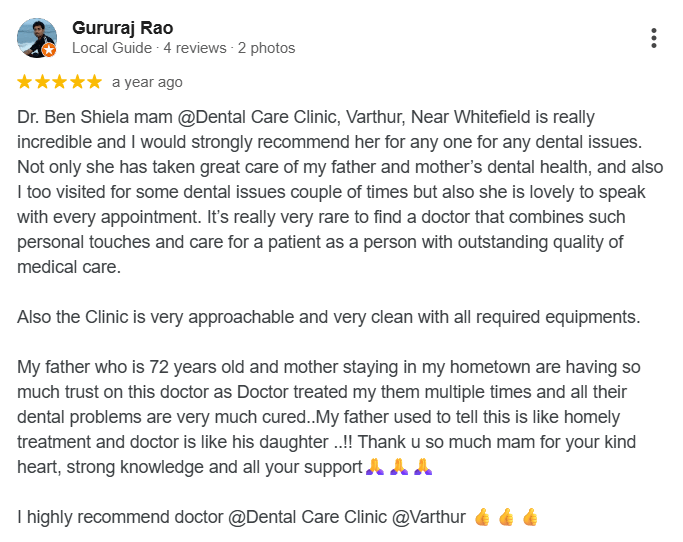The width and height of the screenshot is (683, 542).
Task: Click the first yellow rating star
Action: pyautogui.click(x=25, y=82)
